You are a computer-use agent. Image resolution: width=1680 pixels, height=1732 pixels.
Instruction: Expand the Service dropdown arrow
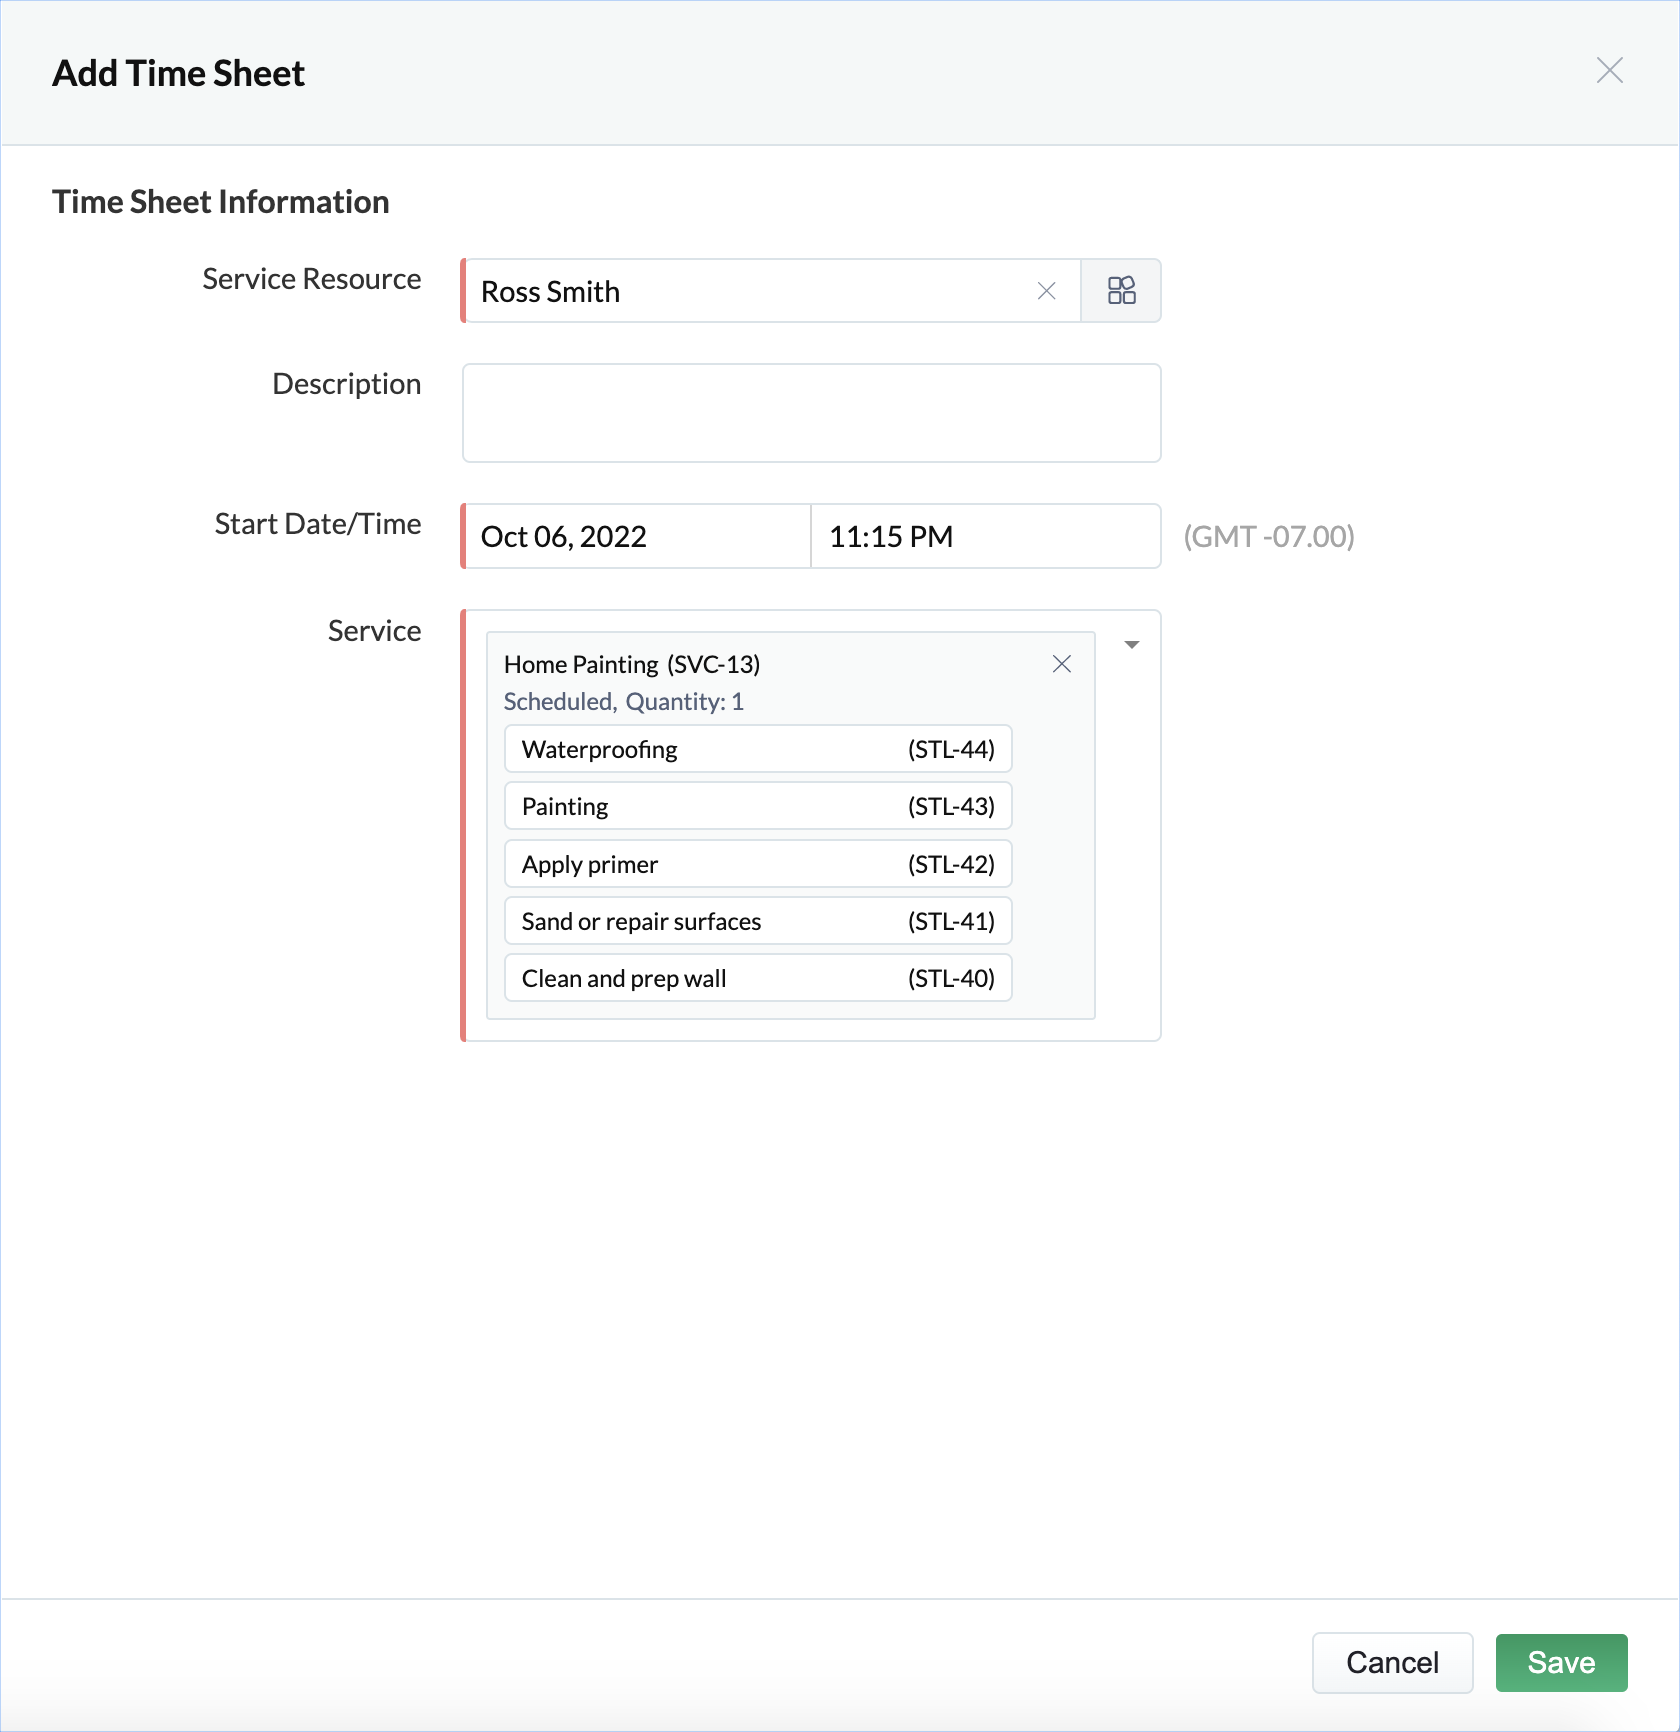click(x=1131, y=645)
